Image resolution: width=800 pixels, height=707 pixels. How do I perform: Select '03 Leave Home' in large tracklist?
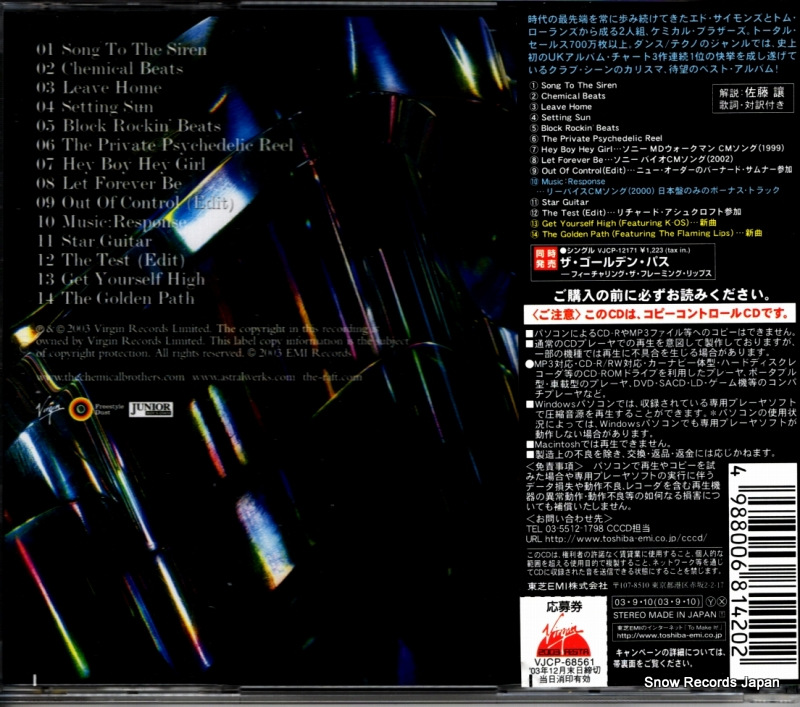(x=99, y=88)
